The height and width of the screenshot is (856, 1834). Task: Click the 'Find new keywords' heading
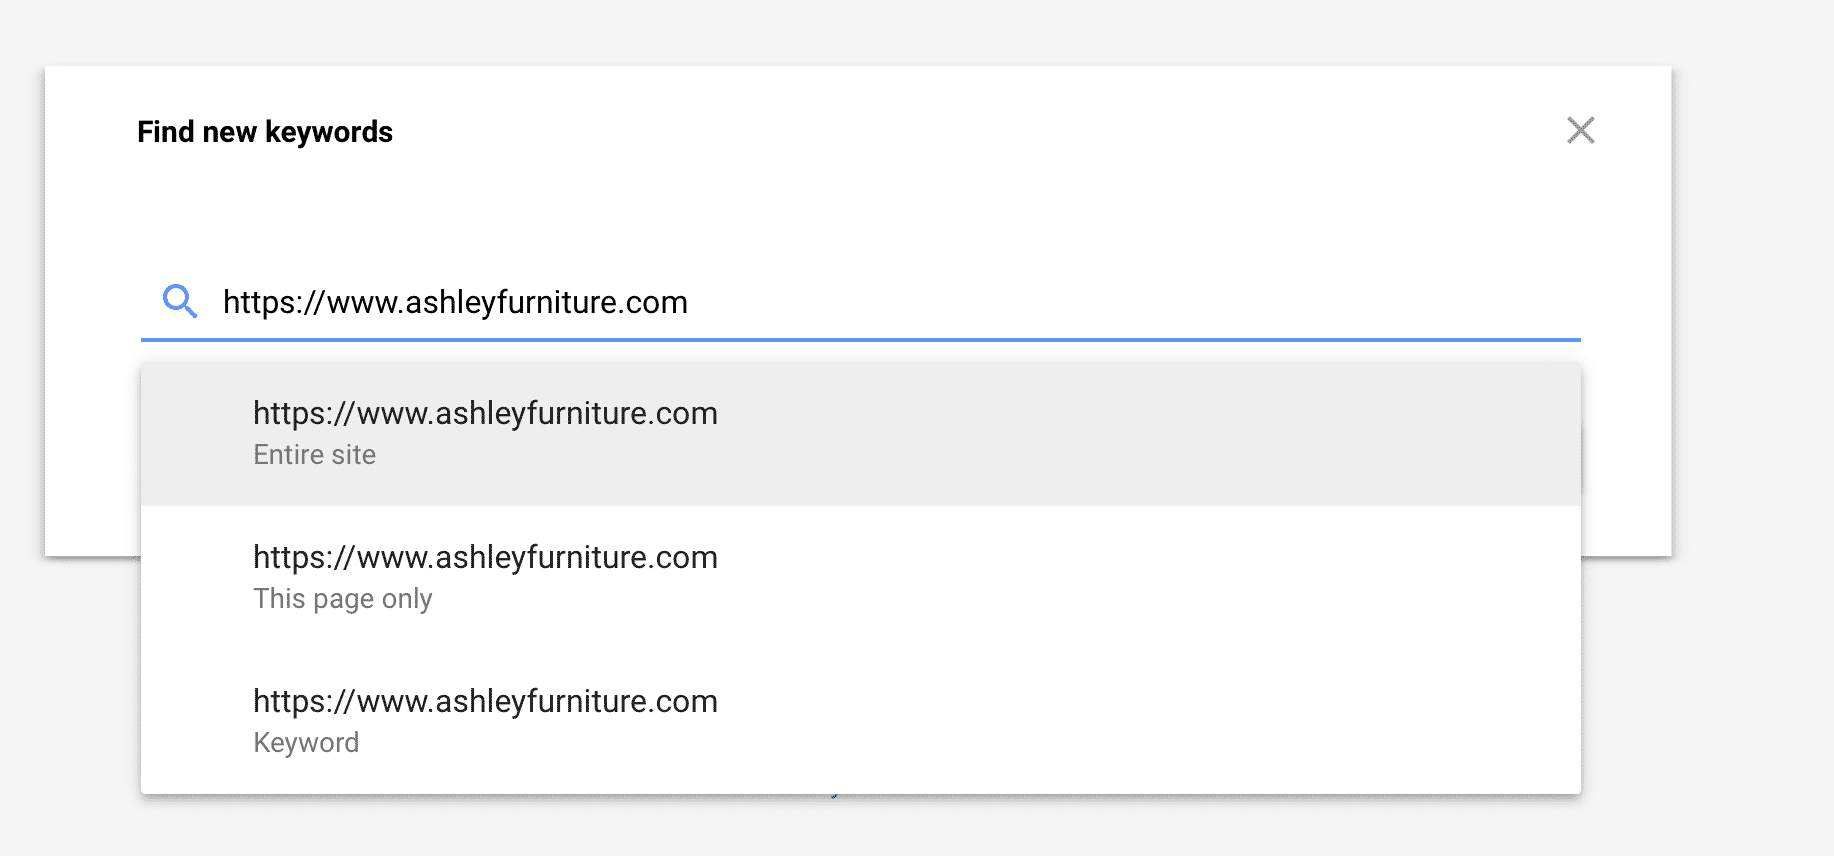point(265,132)
